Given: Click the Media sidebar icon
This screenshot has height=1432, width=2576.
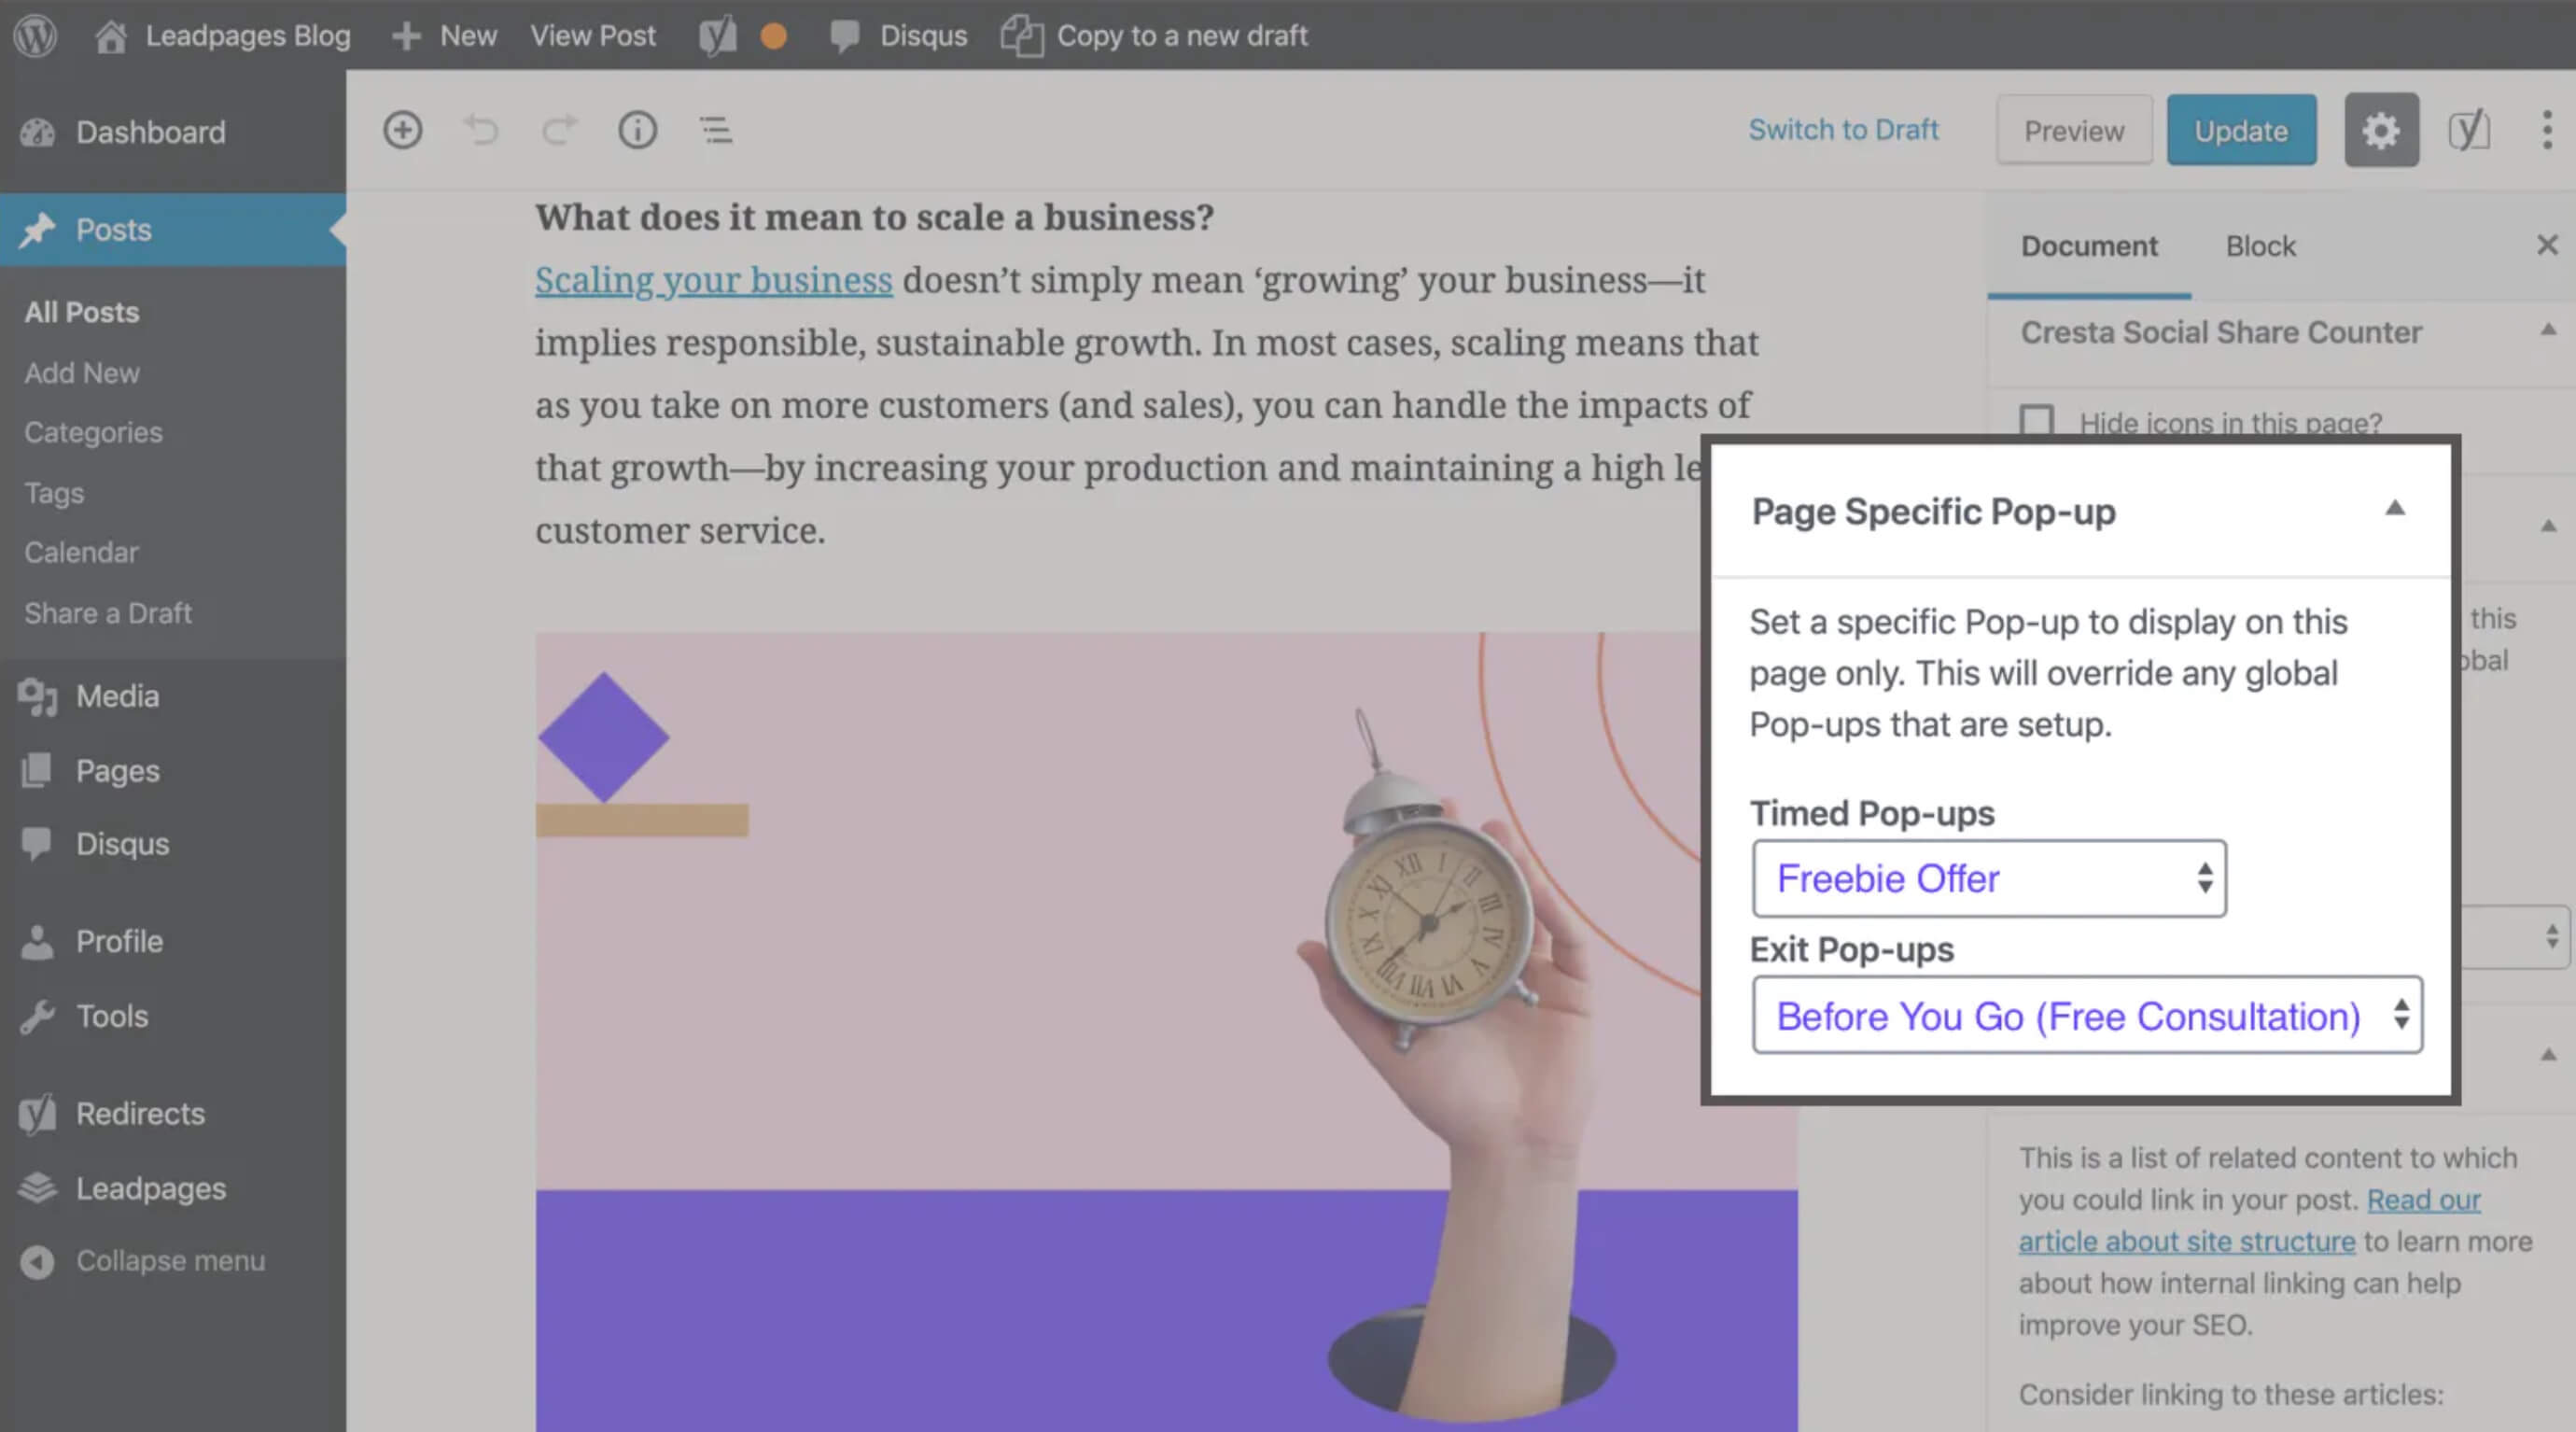Looking at the screenshot, I should click(39, 695).
